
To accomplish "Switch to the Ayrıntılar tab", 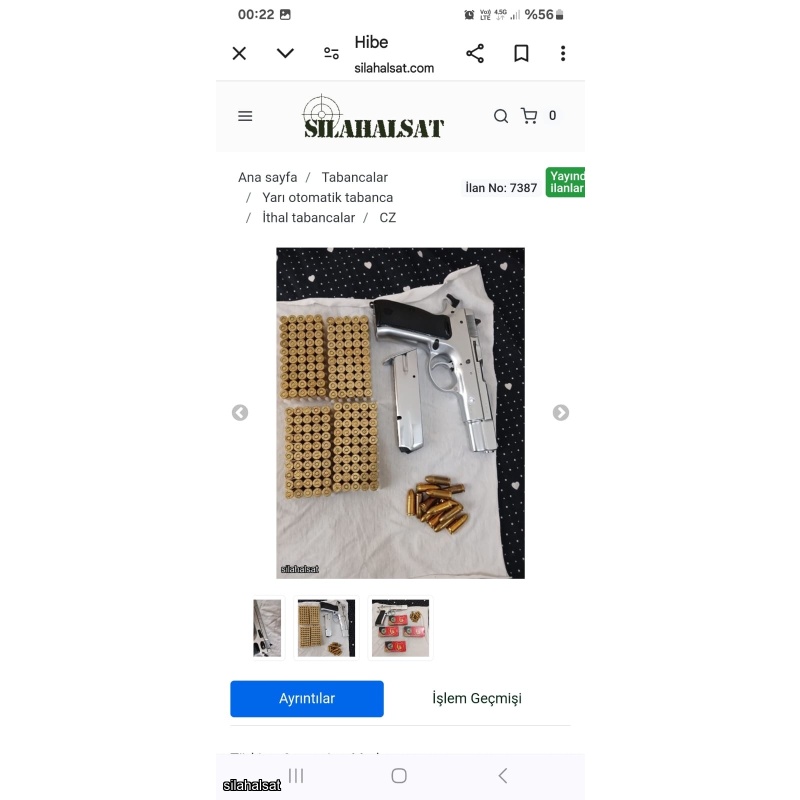I will [x=307, y=698].
